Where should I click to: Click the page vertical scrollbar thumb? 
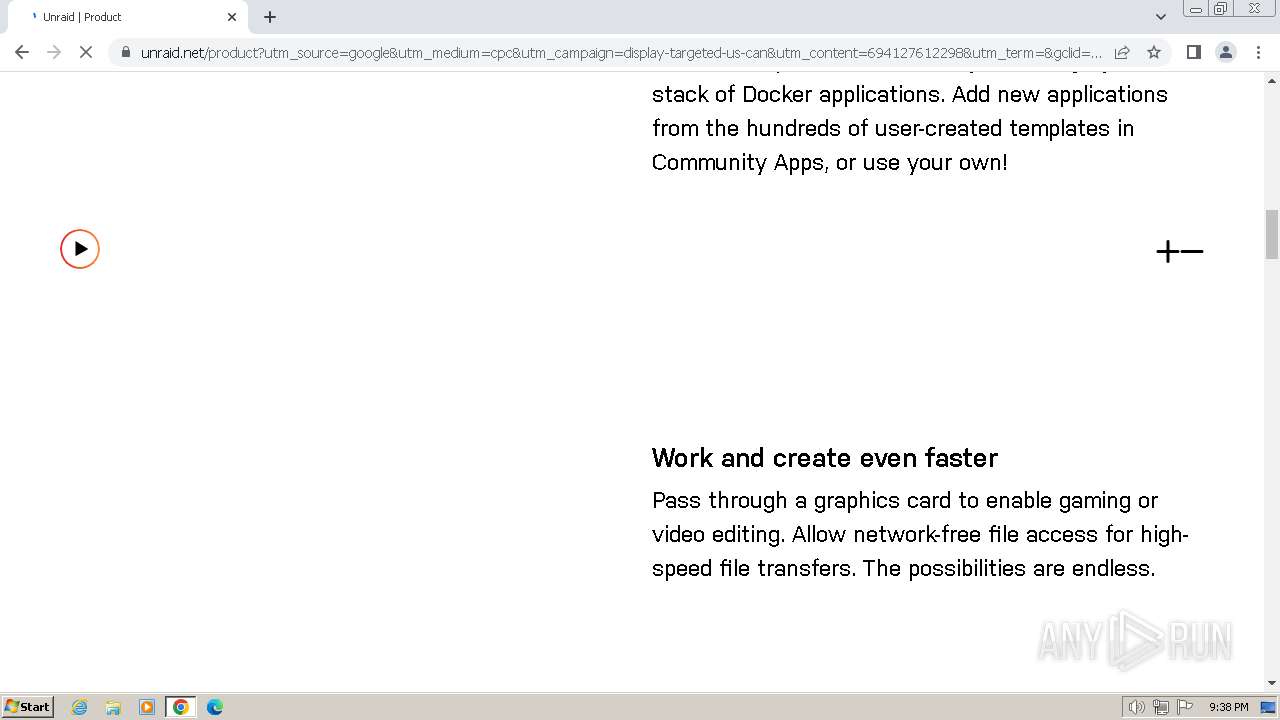pos(1272,234)
